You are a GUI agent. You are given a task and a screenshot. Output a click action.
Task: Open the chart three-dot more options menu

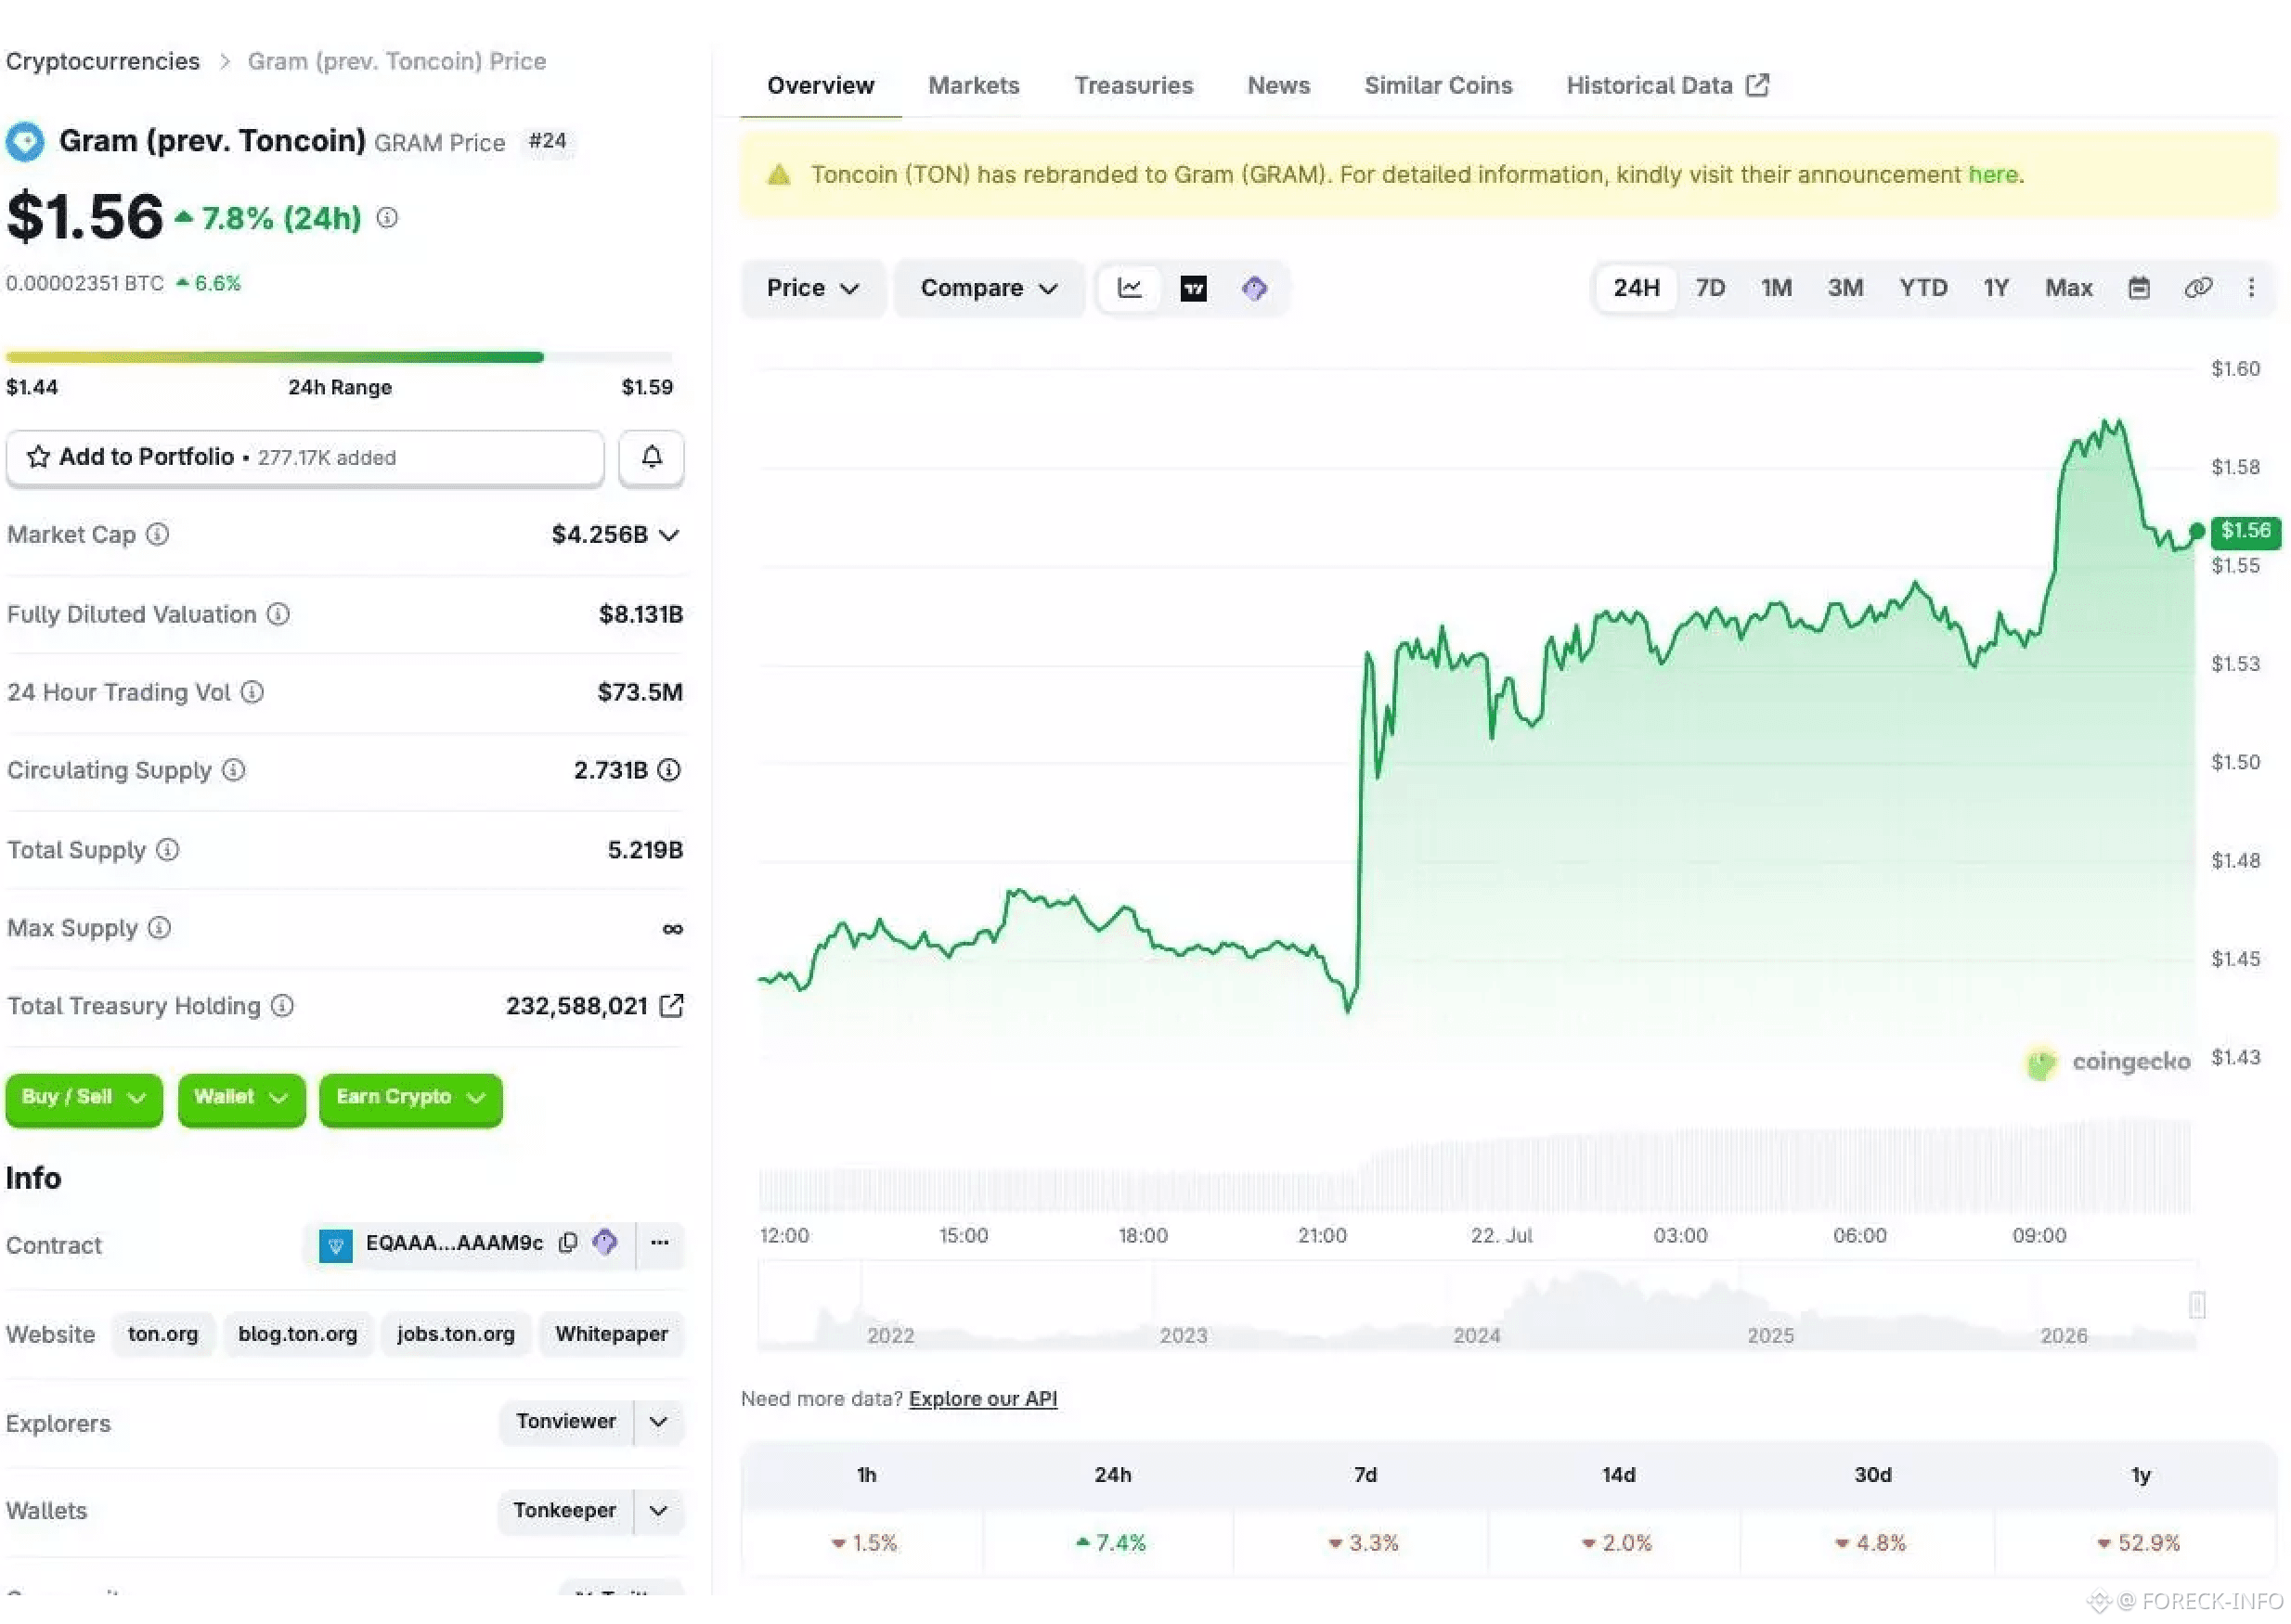(x=2250, y=288)
